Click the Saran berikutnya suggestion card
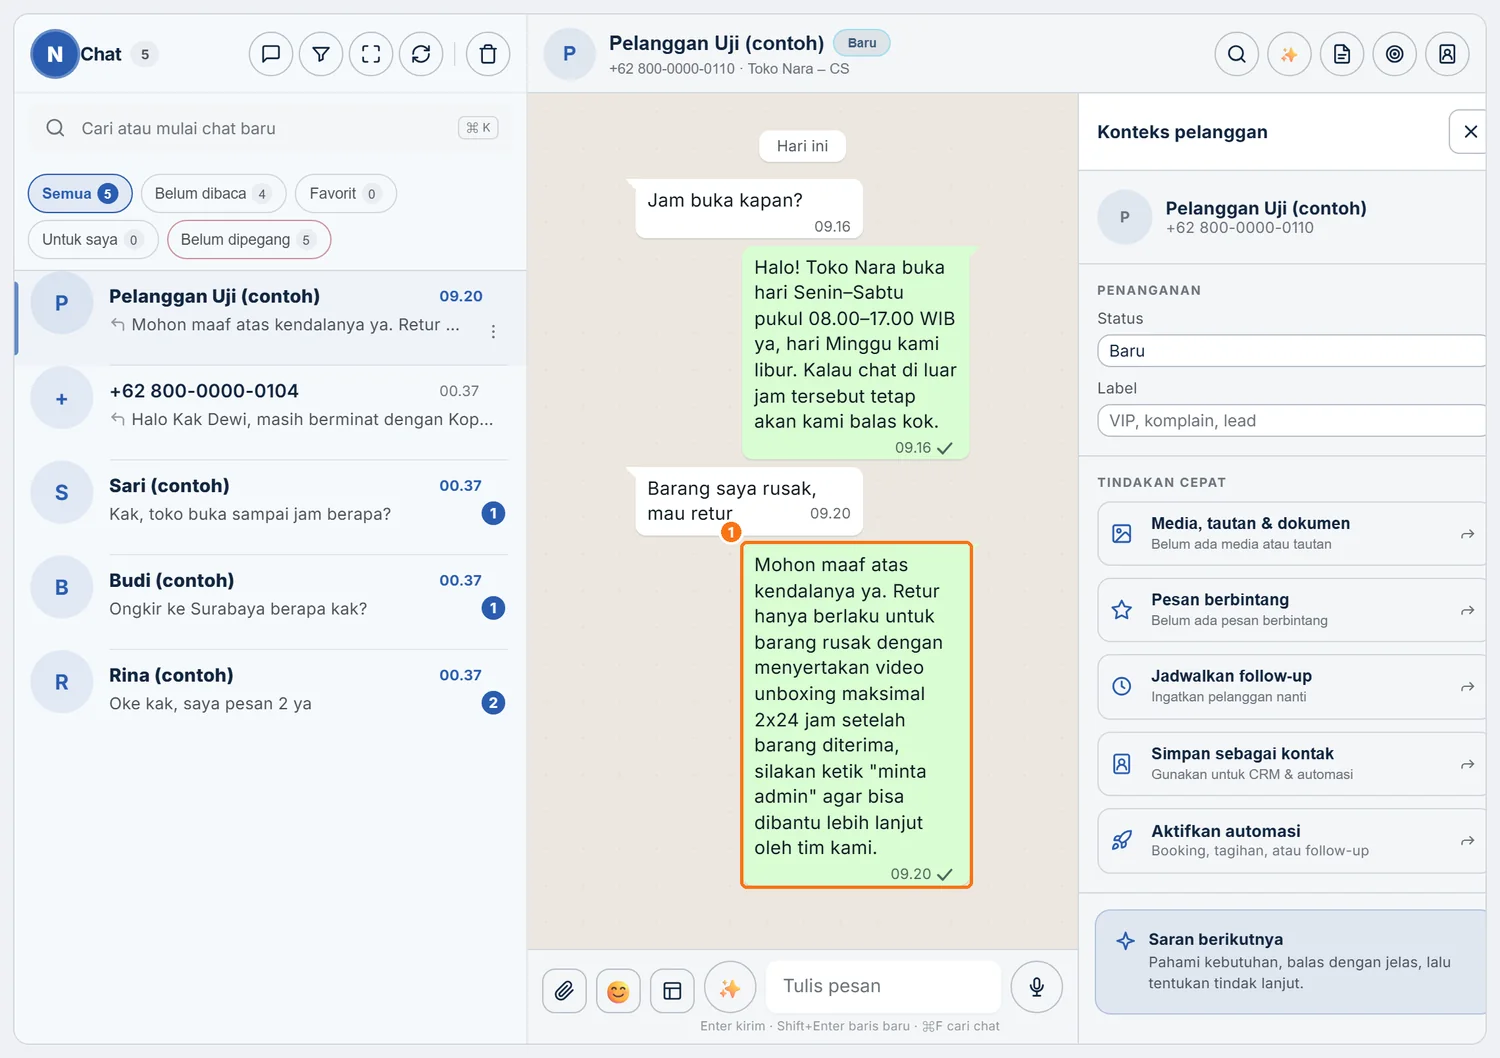Screen dimensions: 1500x1058 (x=1291, y=962)
